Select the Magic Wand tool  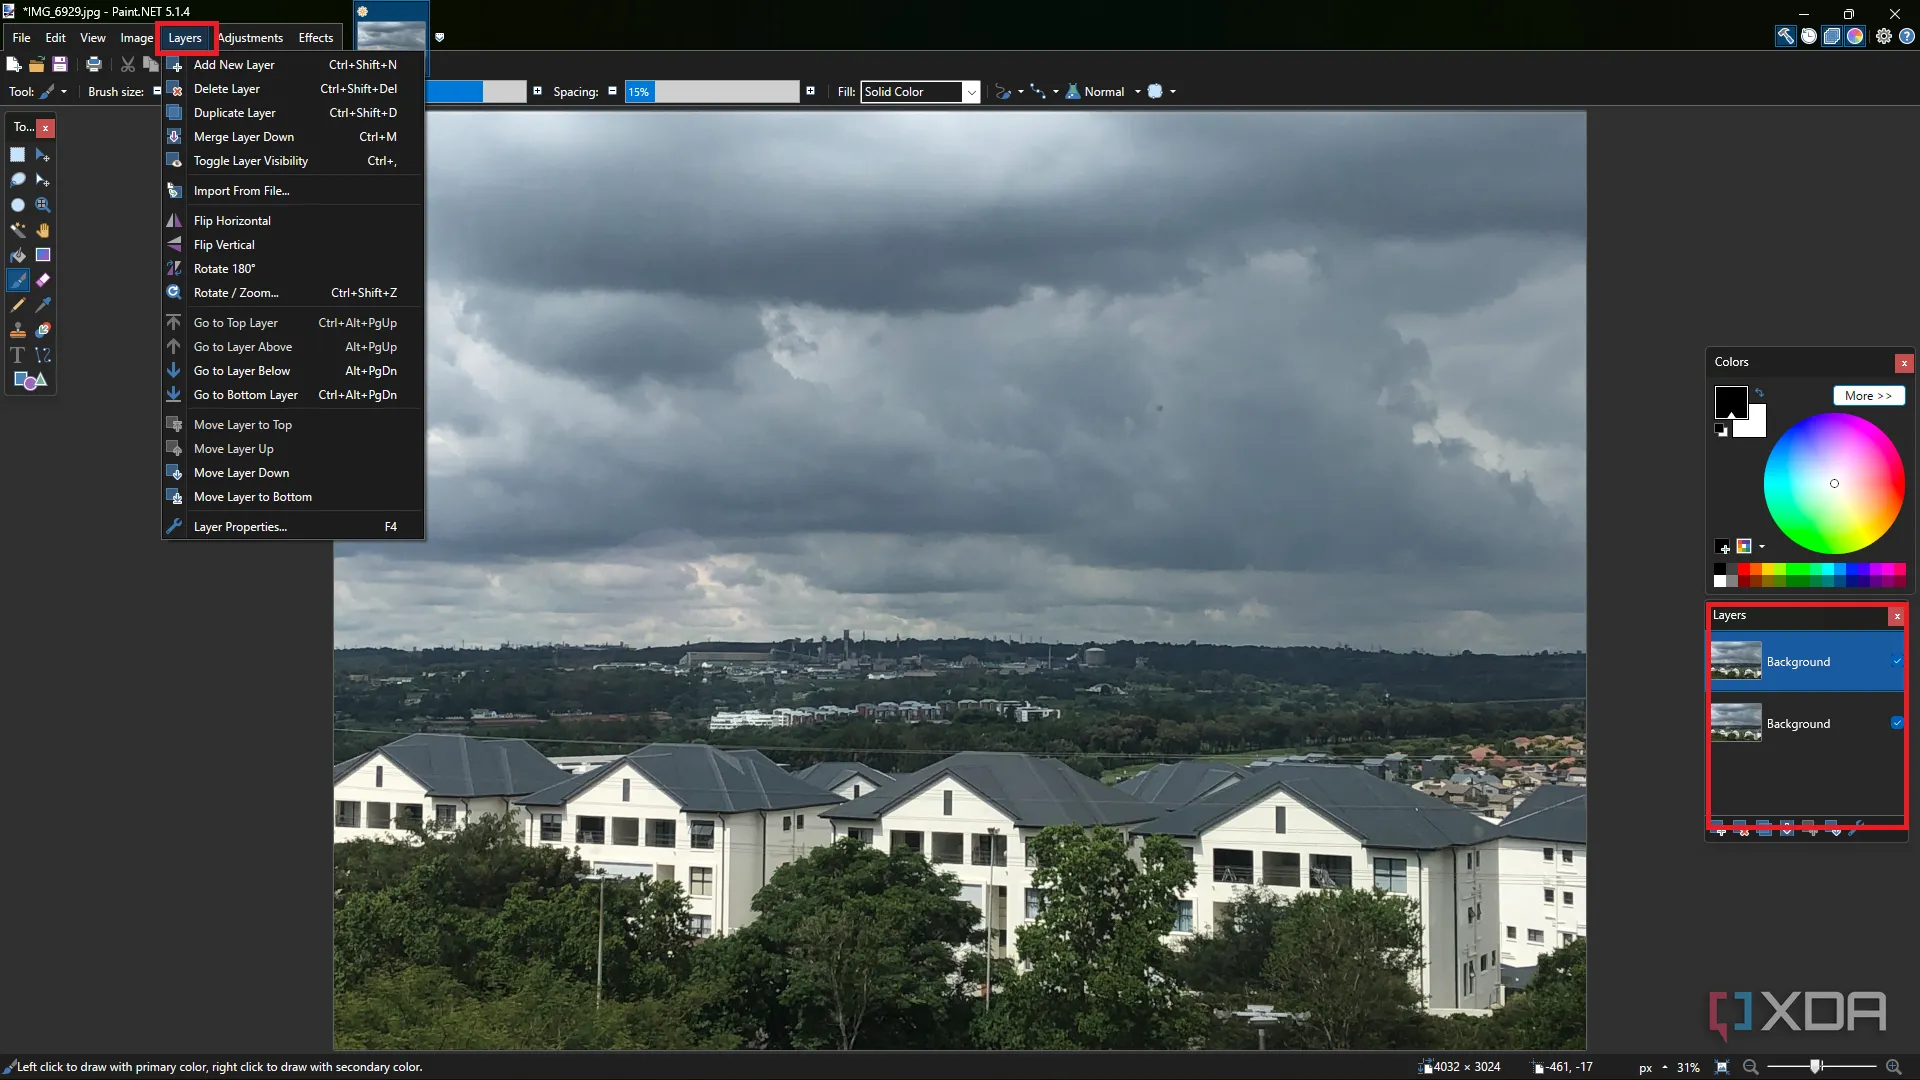(x=17, y=230)
